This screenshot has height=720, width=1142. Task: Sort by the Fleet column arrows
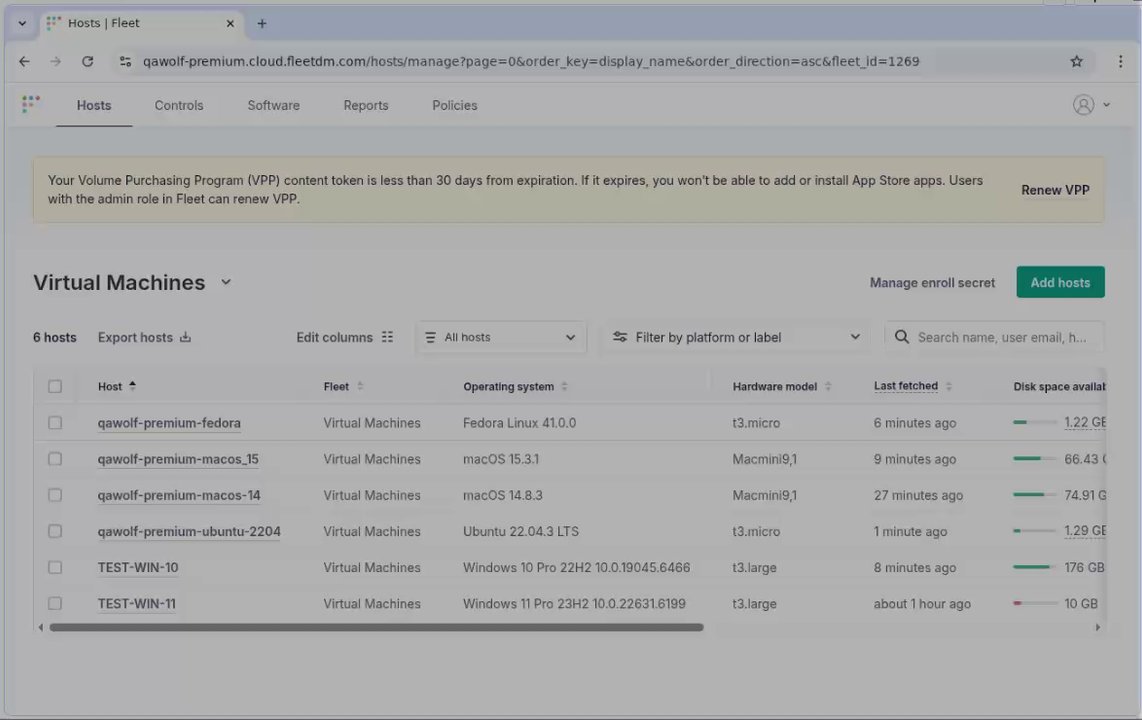pyautogui.click(x=360, y=386)
